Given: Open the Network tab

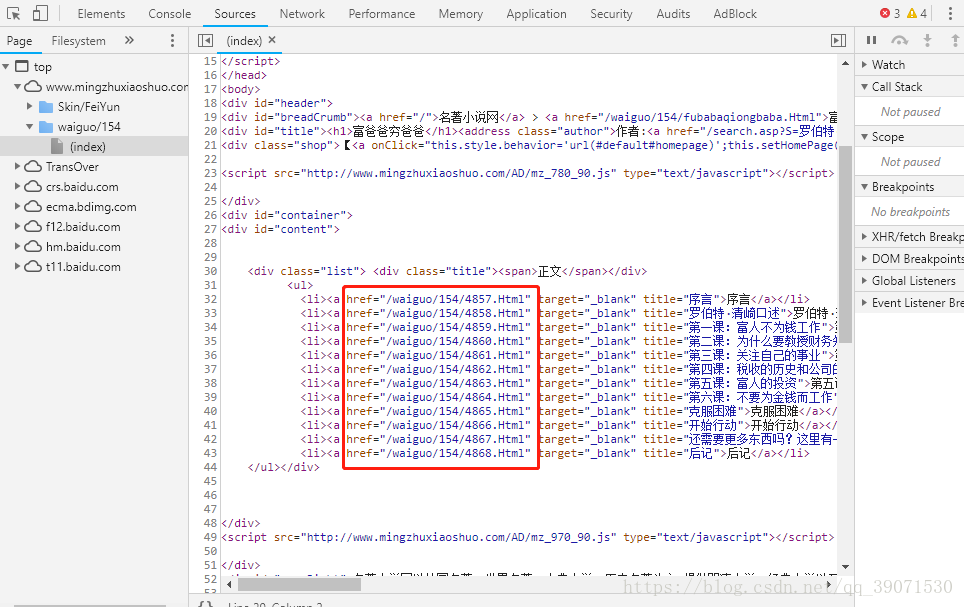Looking at the screenshot, I should tap(302, 14).
